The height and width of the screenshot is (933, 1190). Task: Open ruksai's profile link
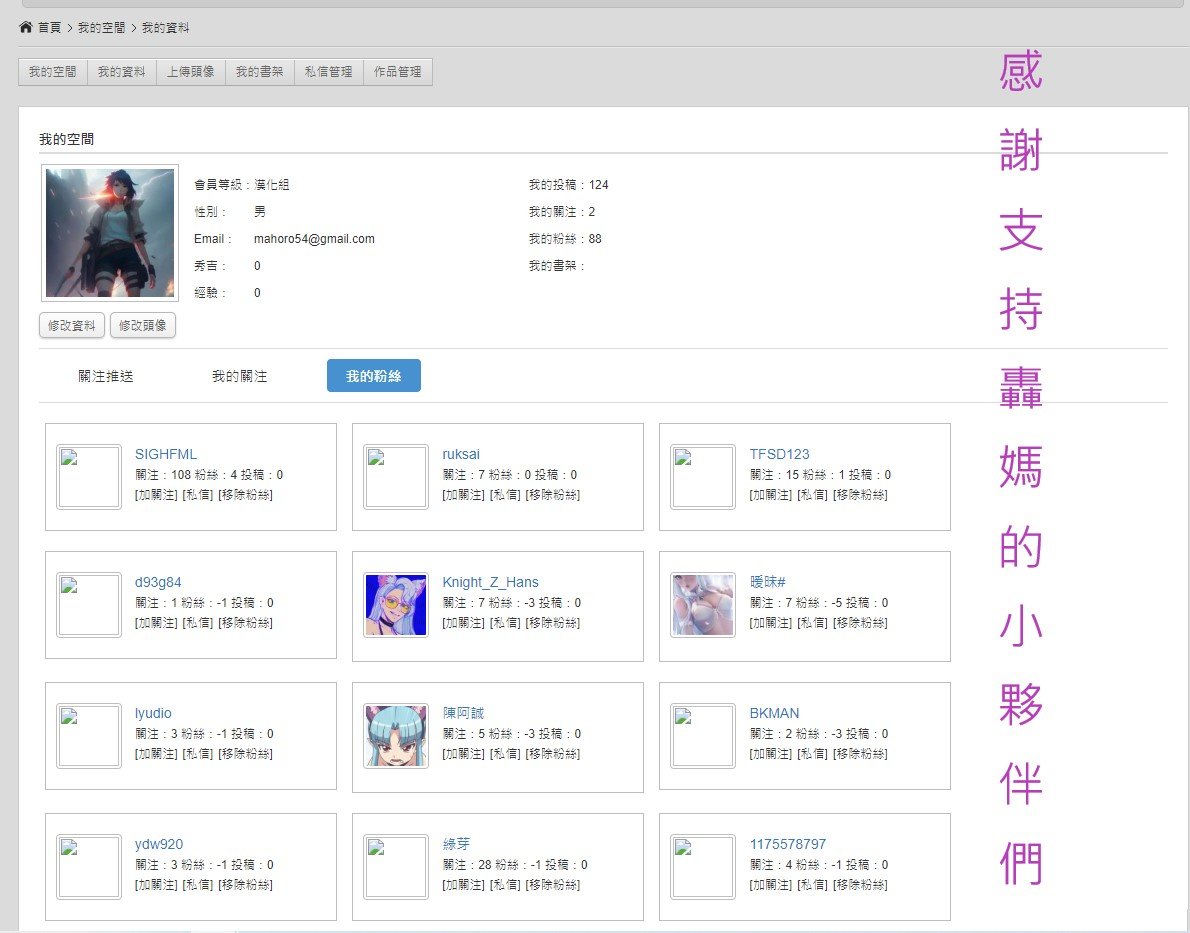[461, 454]
